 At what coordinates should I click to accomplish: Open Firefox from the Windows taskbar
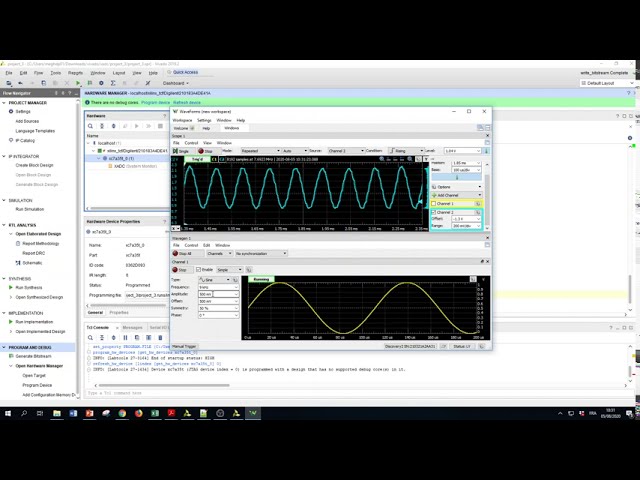[x=138, y=413]
